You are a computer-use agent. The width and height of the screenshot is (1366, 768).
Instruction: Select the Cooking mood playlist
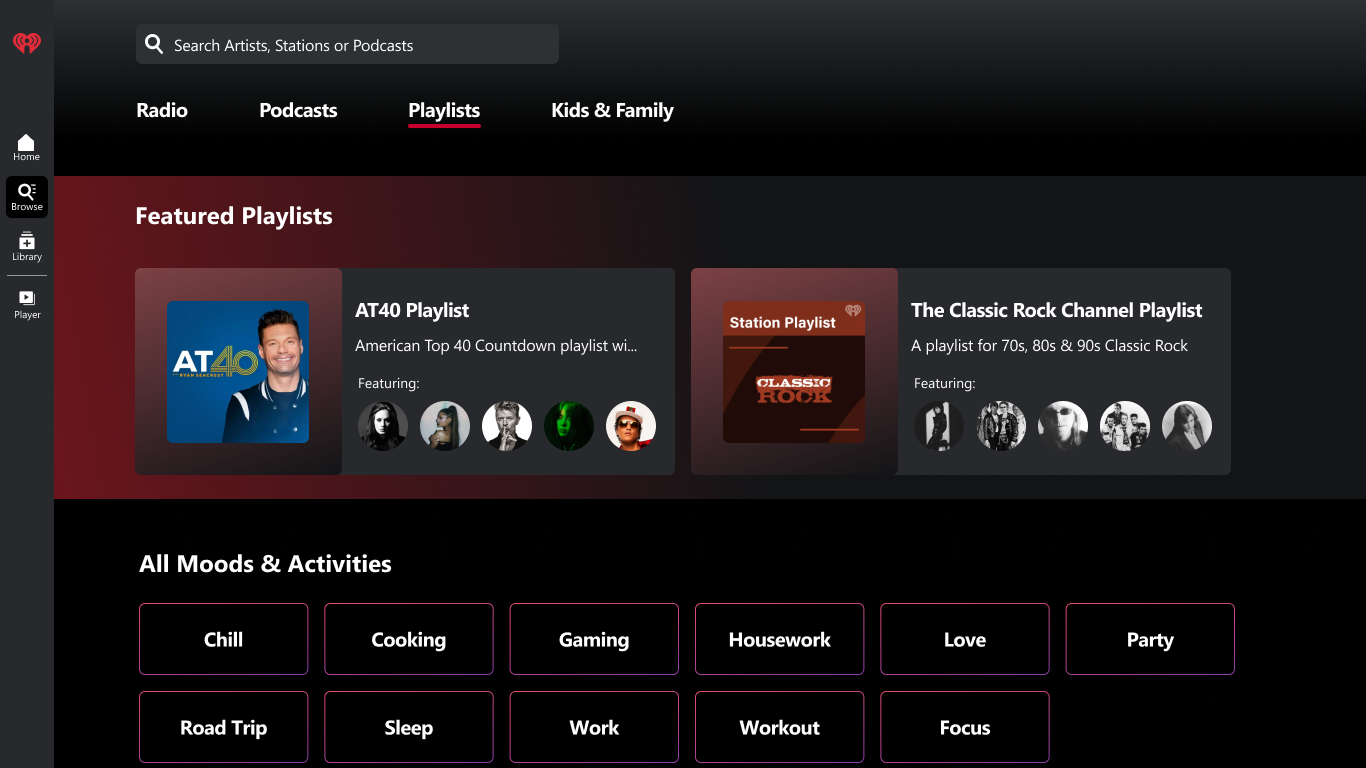click(408, 639)
